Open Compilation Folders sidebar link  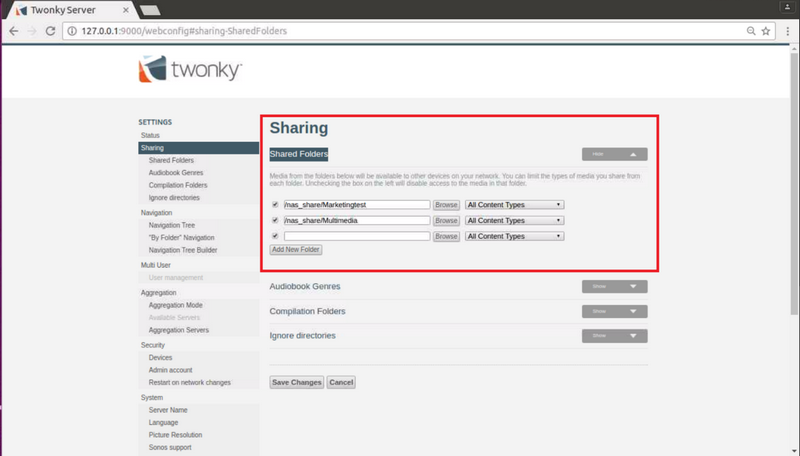tap(178, 185)
